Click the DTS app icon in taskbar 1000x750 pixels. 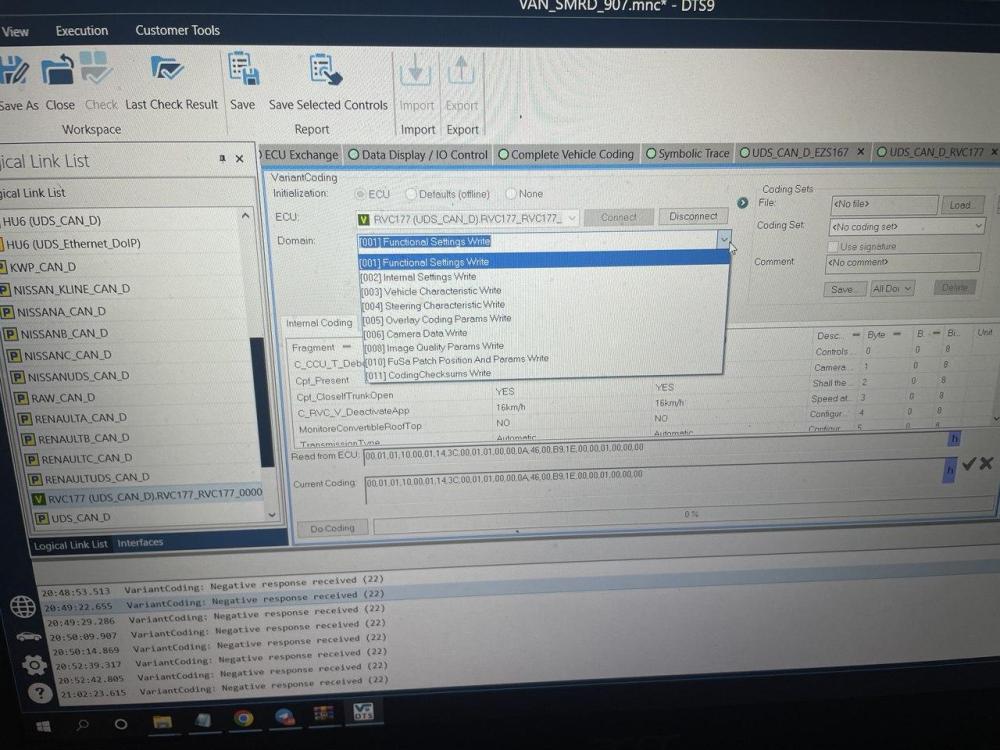pos(364,710)
